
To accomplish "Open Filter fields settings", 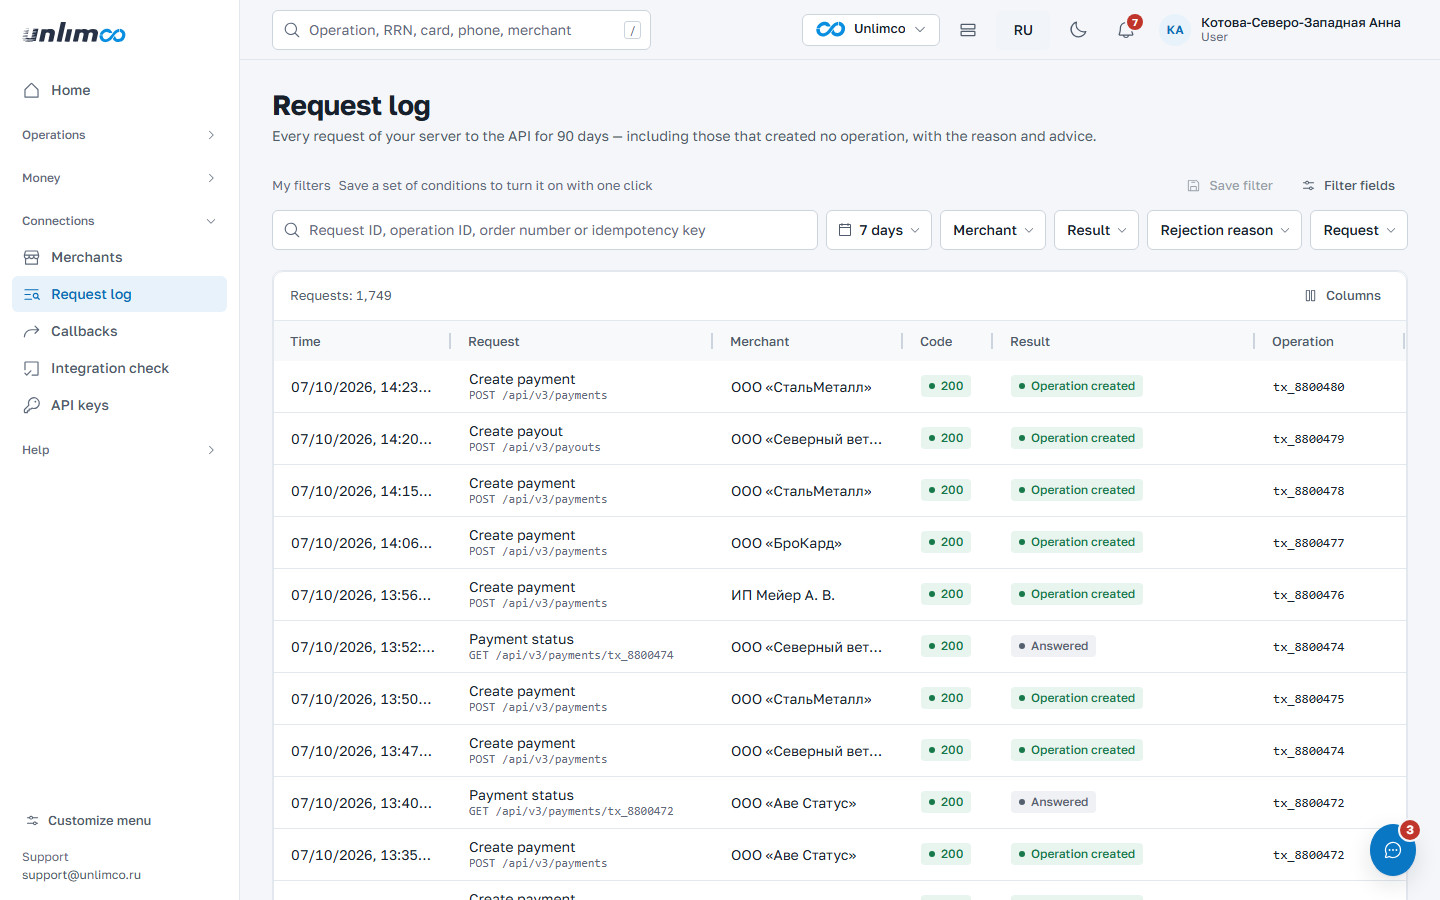I will (x=1348, y=186).
